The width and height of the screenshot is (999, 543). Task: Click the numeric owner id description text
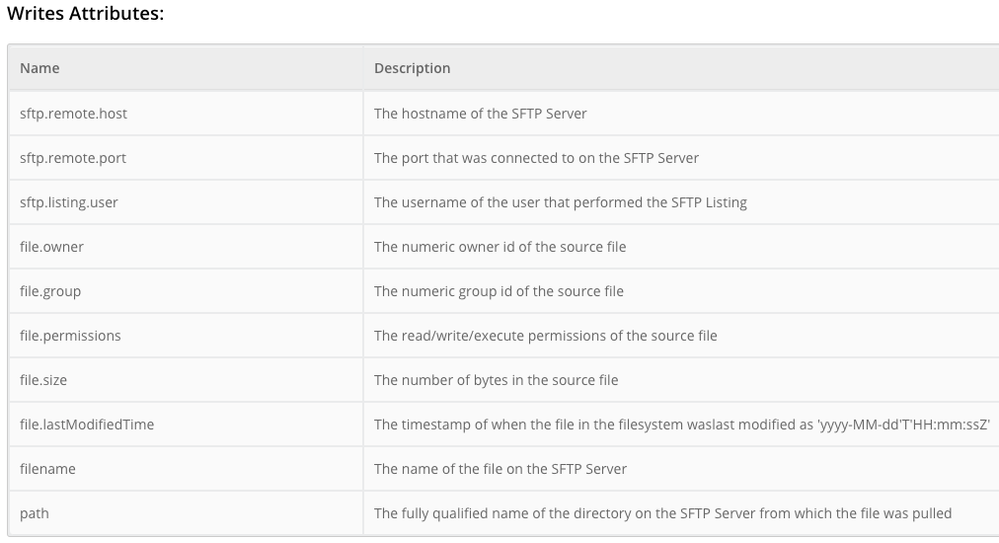click(500, 246)
